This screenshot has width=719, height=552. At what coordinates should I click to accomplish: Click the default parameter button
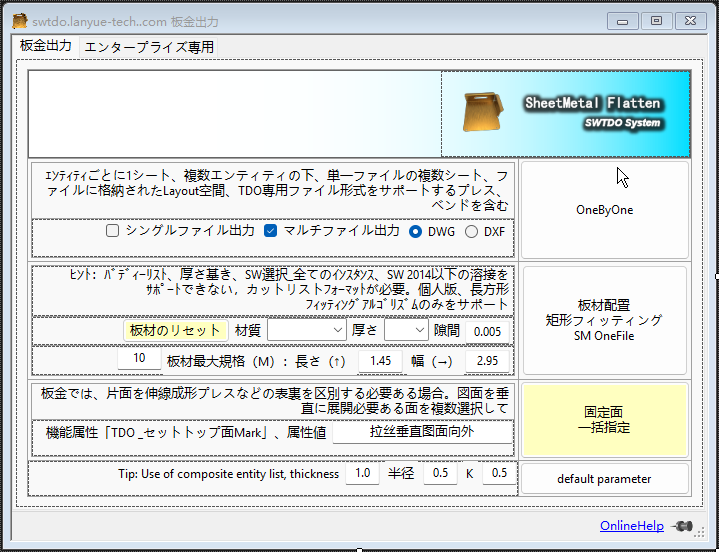605,479
